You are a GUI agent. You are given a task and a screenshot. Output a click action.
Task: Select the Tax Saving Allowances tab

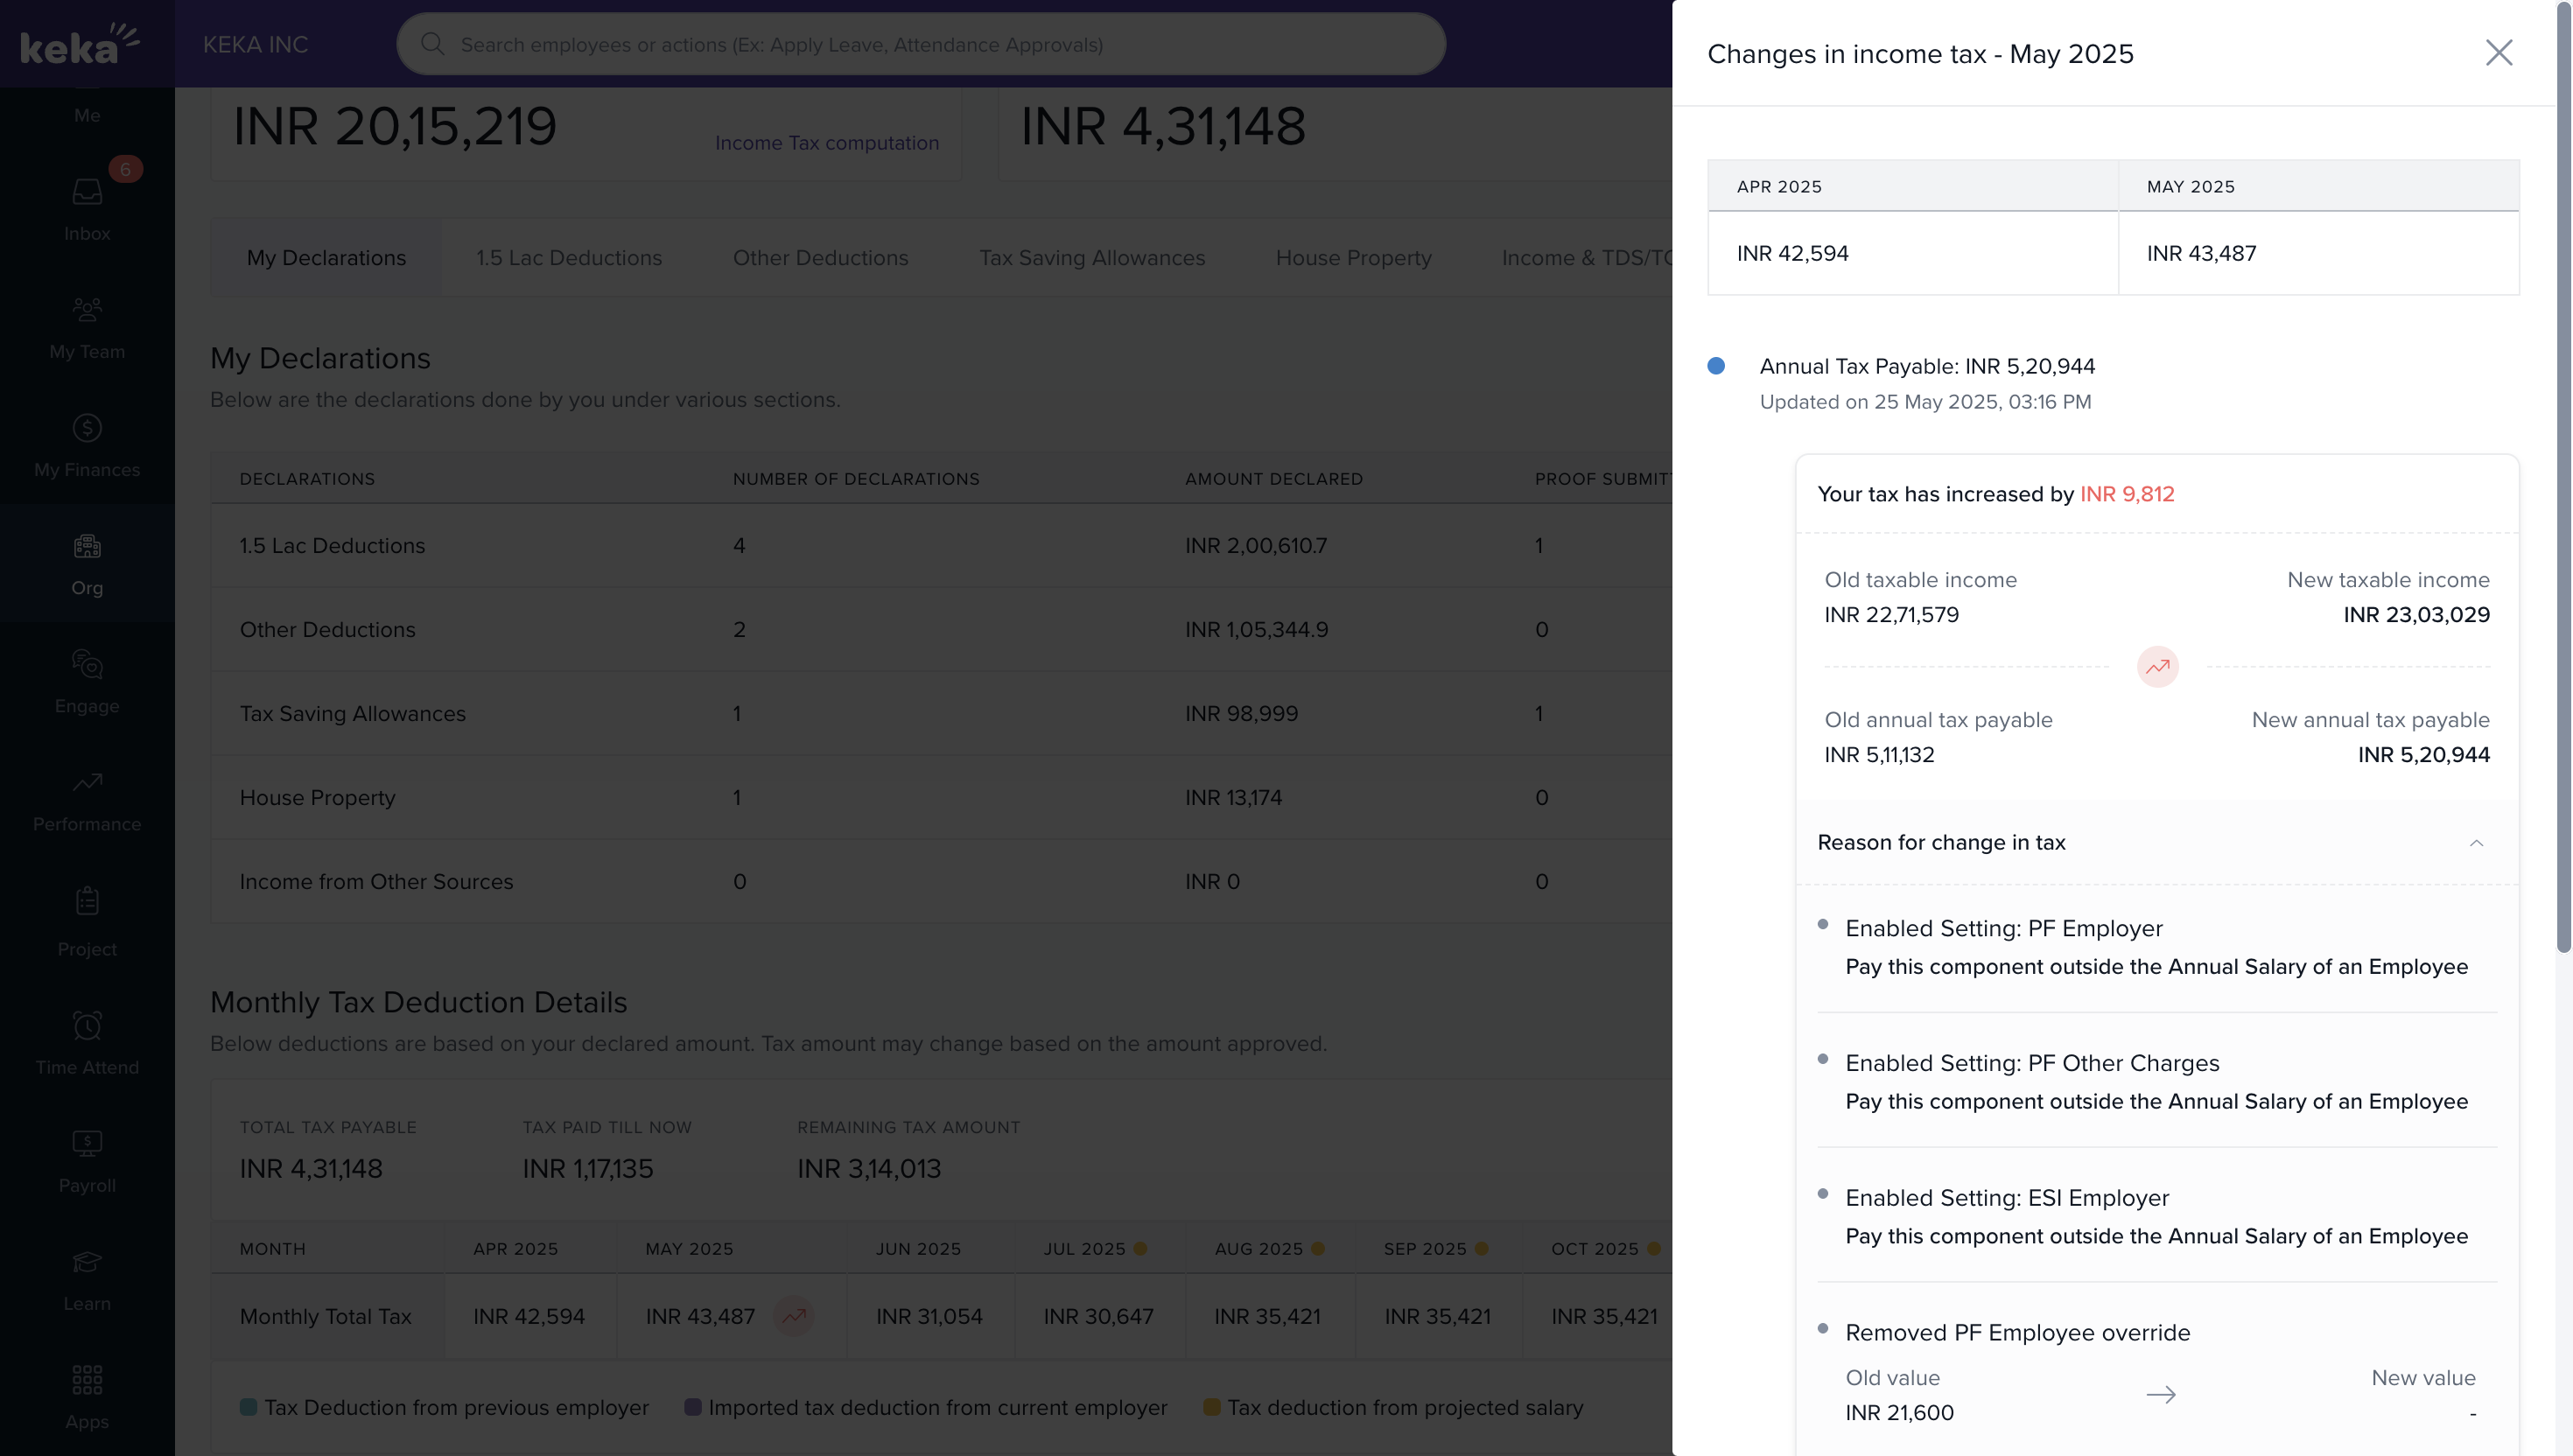[x=1091, y=258]
